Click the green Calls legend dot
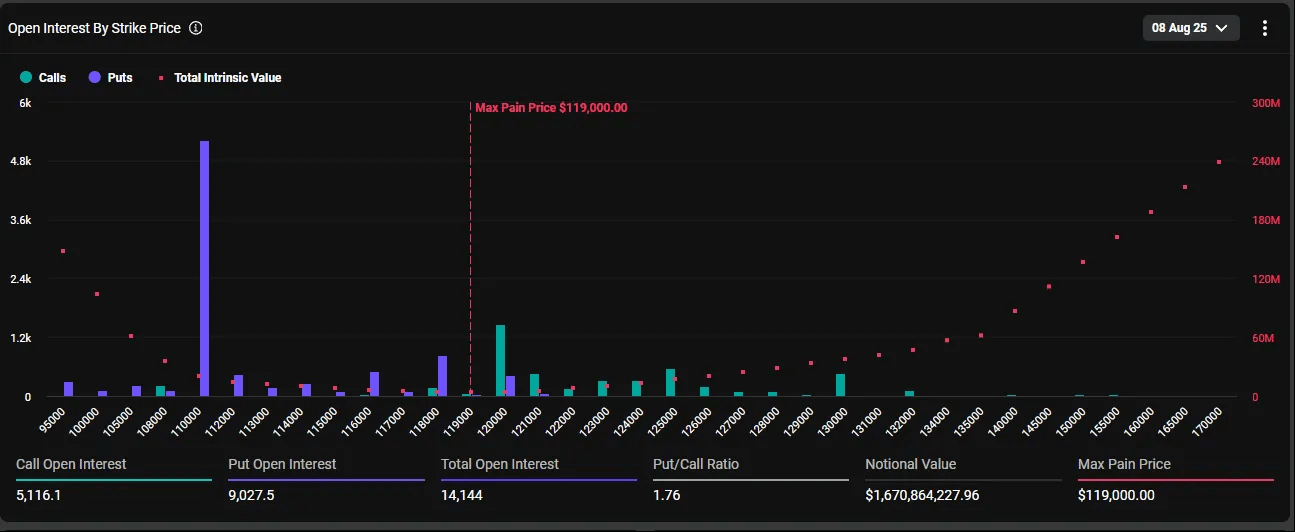1295x532 pixels. click(26, 77)
